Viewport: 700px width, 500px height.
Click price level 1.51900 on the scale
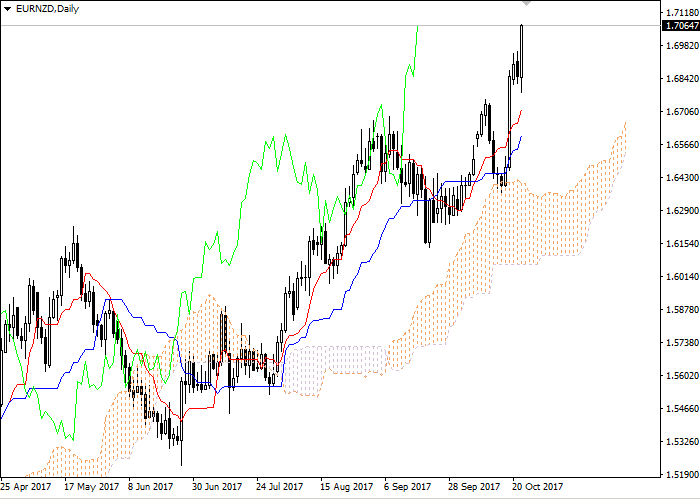point(682,475)
